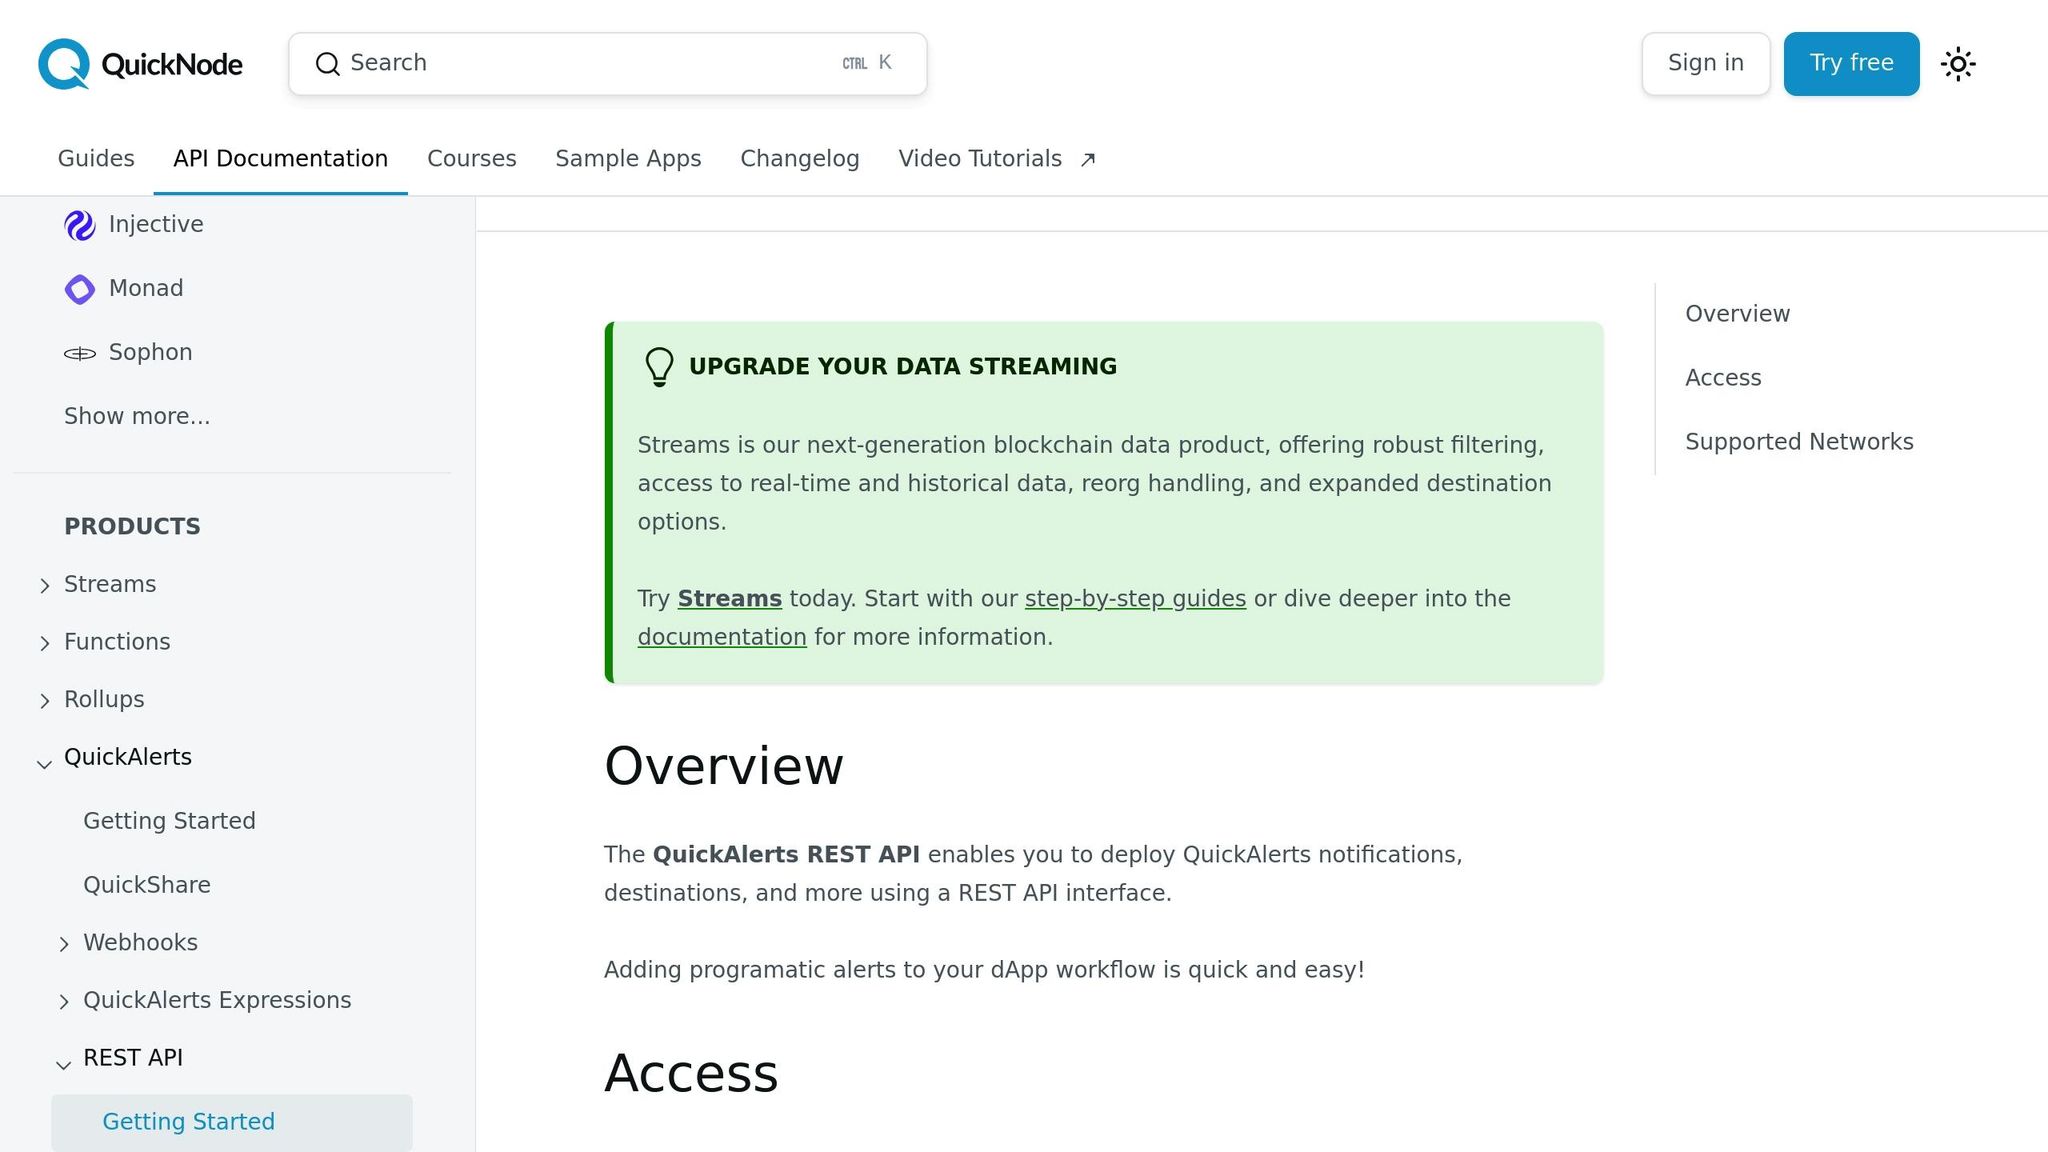Expand the Functions section chevron
The width and height of the screenshot is (2048, 1152).
point(44,643)
